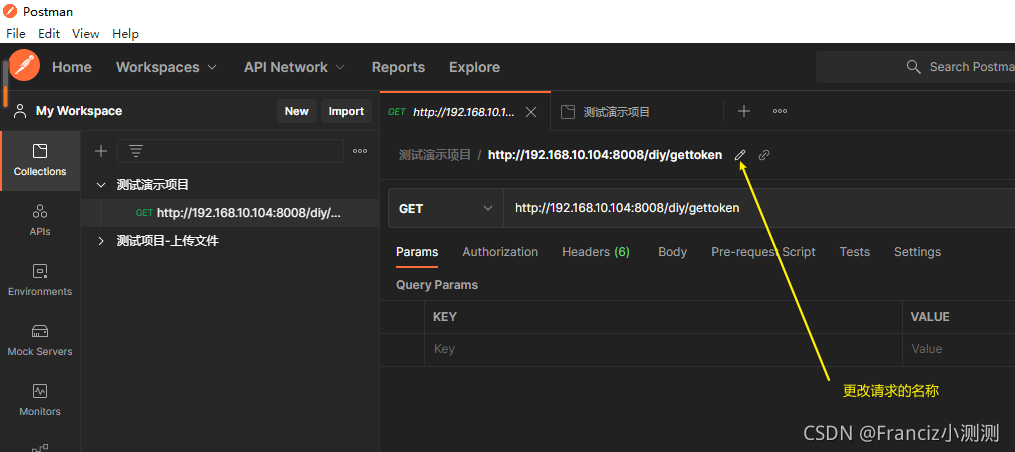Click the My Workspace title
This screenshot has width=1015, height=452.
pos(79,111)
